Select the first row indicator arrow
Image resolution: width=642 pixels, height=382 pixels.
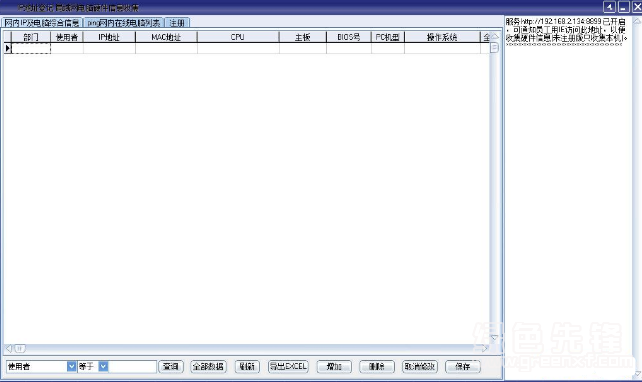pyautogui.click(x=7, y=48)
